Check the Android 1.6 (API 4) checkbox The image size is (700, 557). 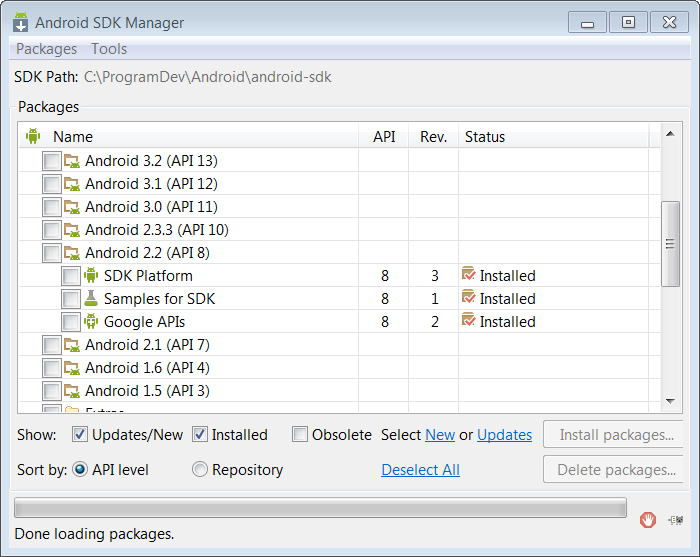coord(52,368)
